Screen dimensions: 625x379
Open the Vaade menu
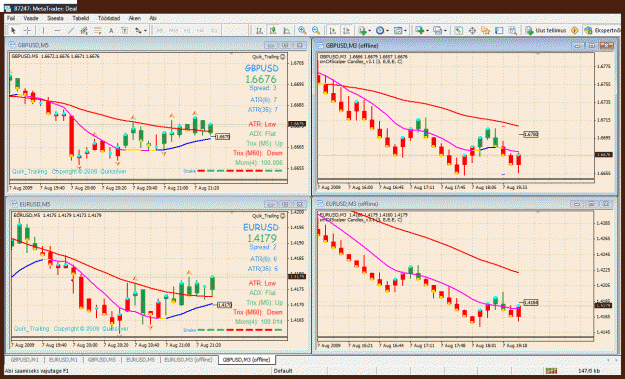31,18
